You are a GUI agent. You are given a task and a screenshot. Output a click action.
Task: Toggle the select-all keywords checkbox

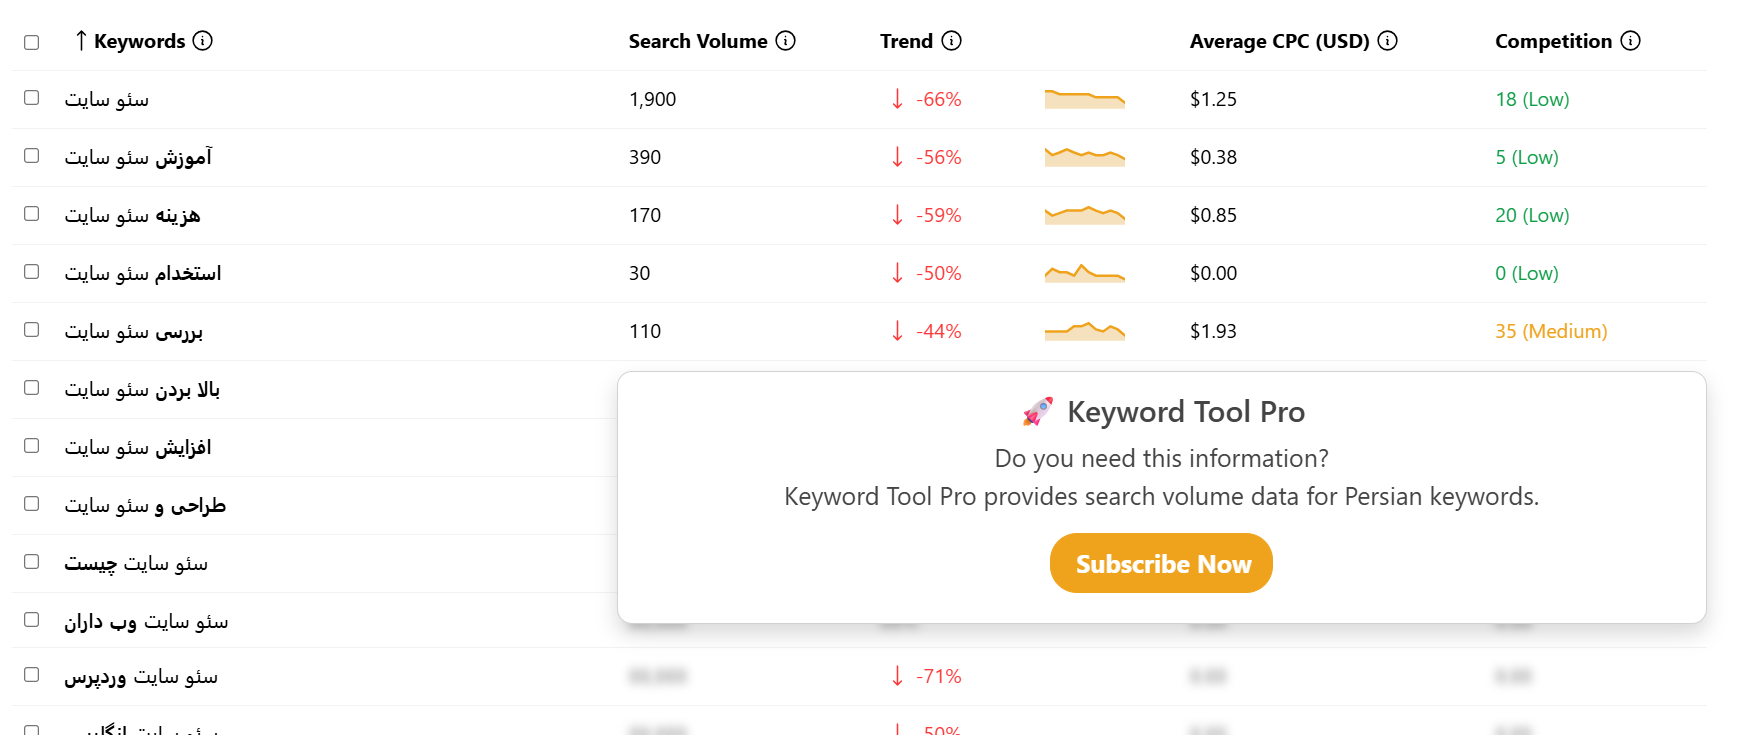(32, 42)
